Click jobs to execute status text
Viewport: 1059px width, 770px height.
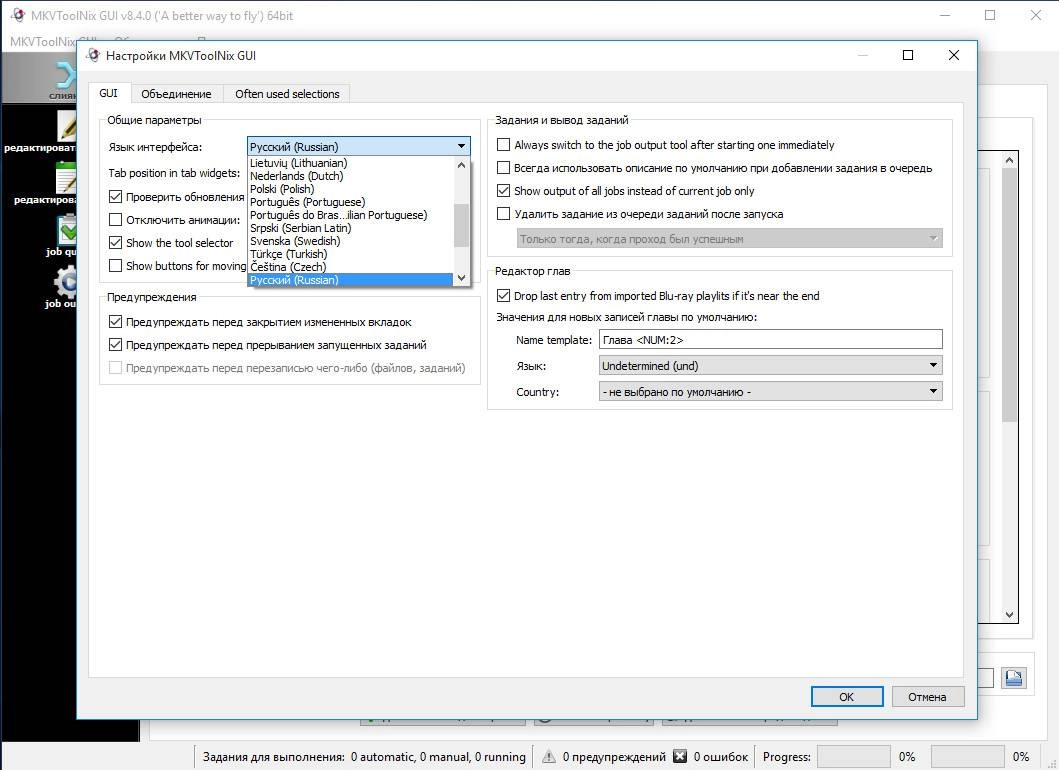[364, 757]
